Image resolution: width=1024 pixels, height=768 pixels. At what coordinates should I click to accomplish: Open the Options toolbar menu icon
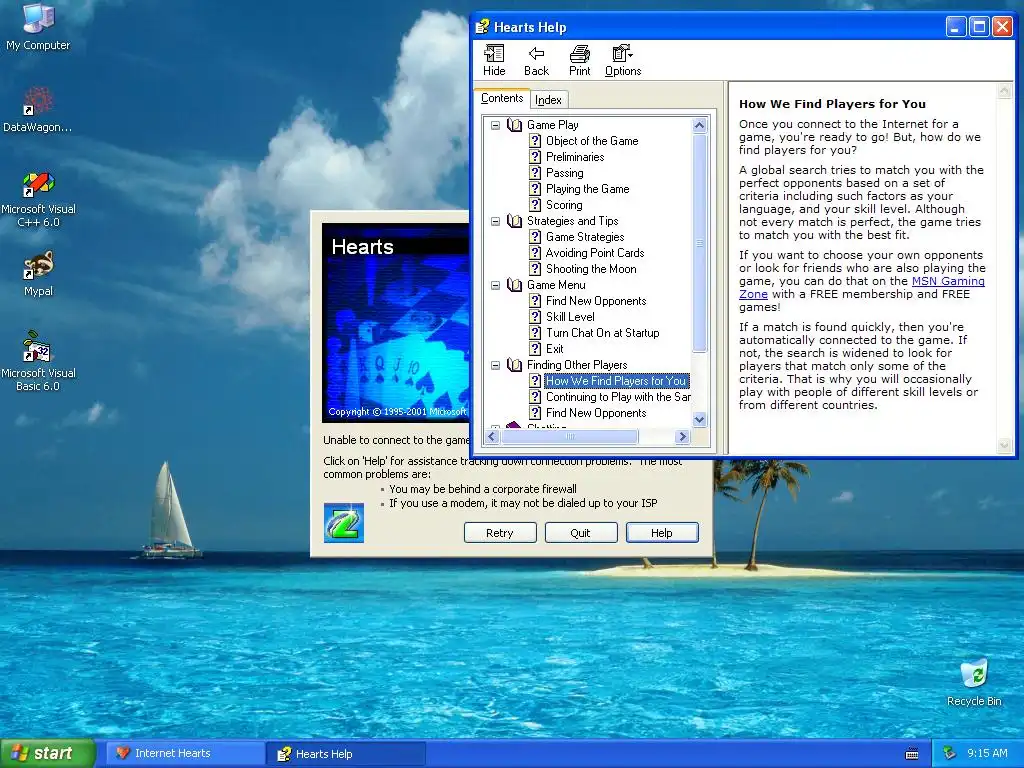click(x=622, y=54)
